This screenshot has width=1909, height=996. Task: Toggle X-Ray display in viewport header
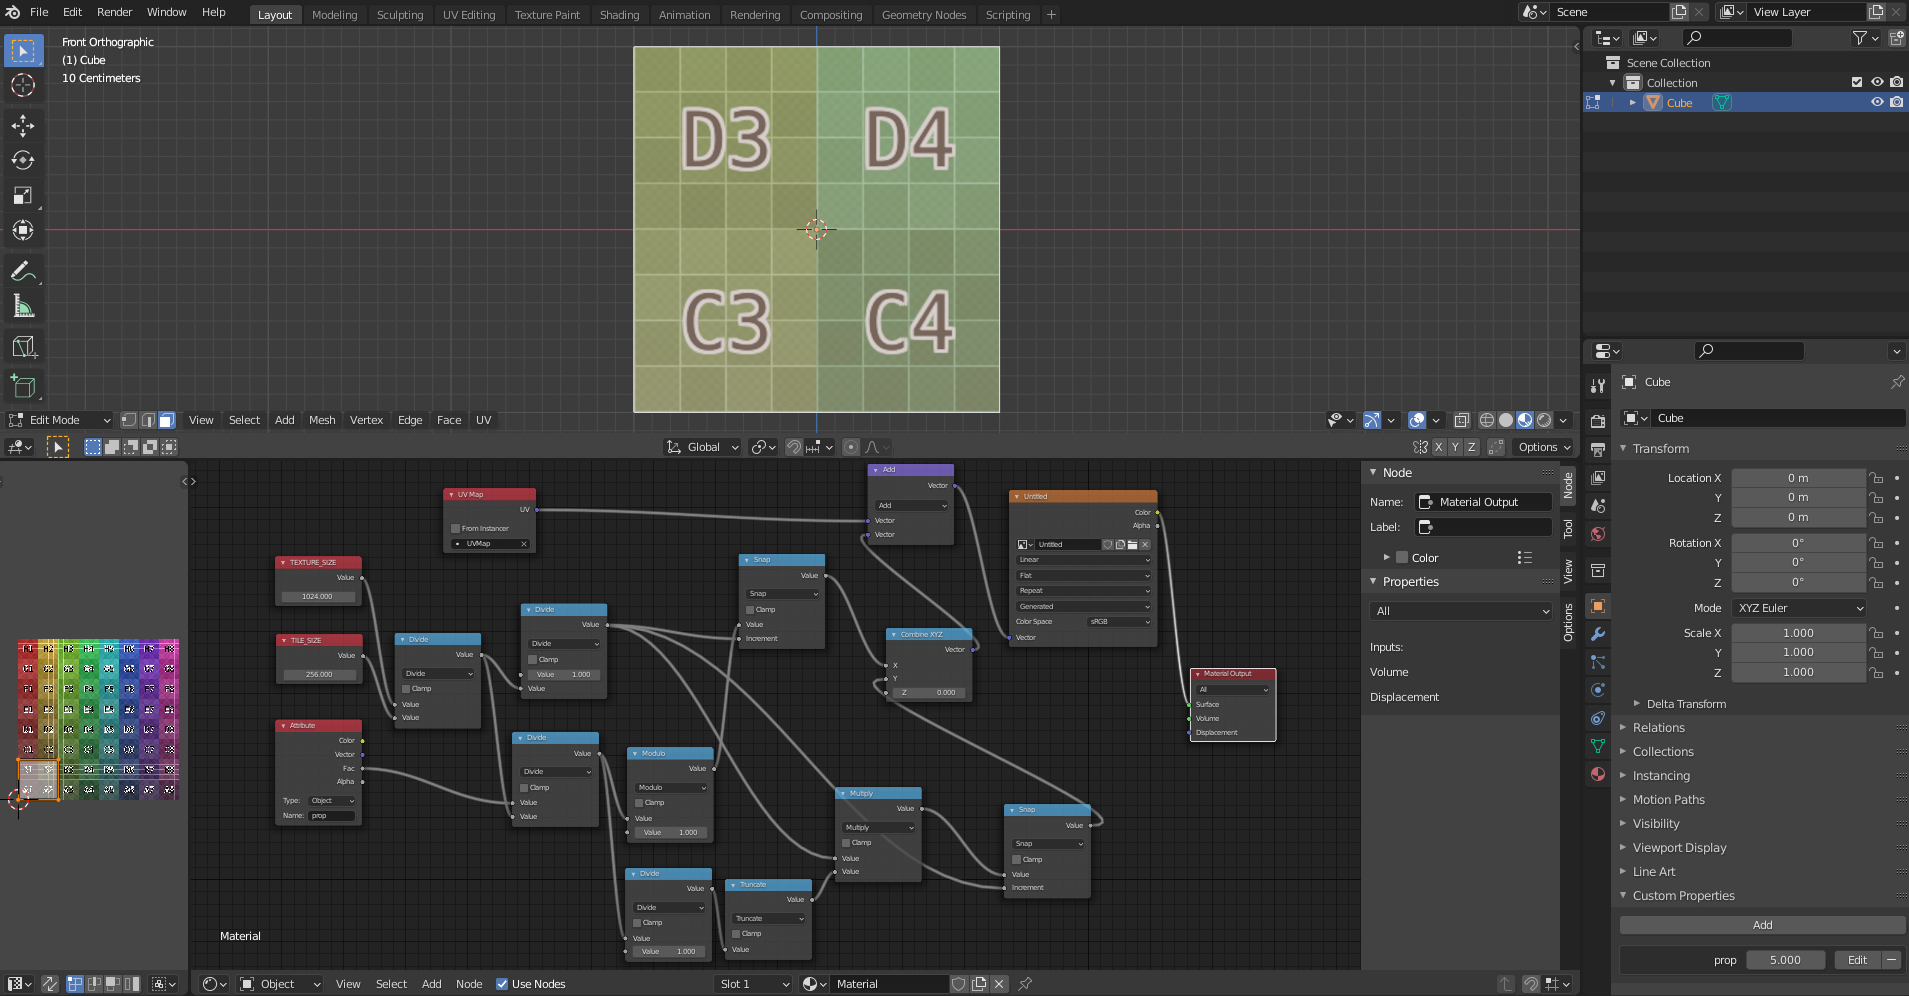1461,420
